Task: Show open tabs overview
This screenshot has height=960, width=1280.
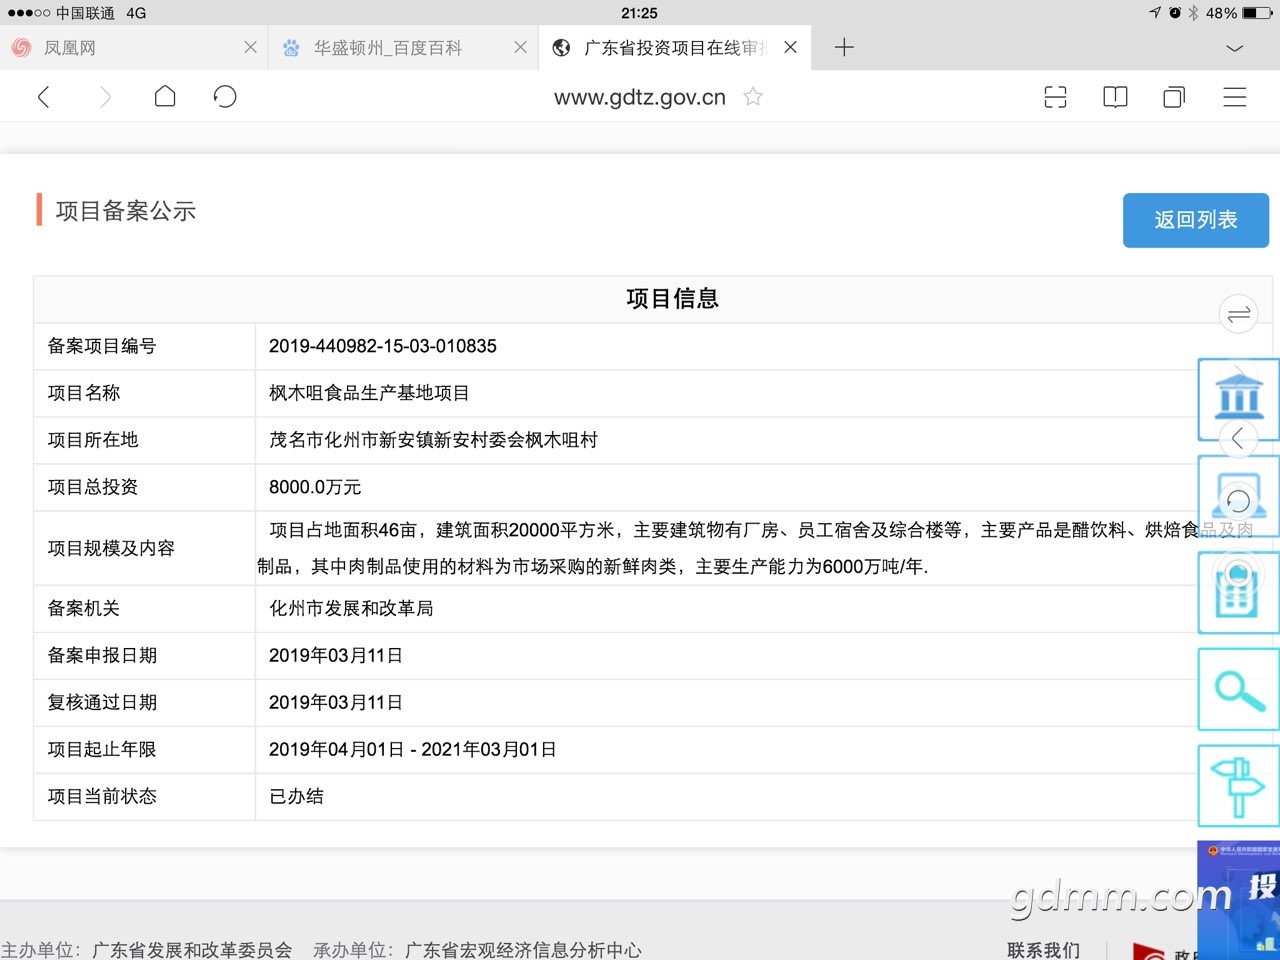Action: point(1174,97)
